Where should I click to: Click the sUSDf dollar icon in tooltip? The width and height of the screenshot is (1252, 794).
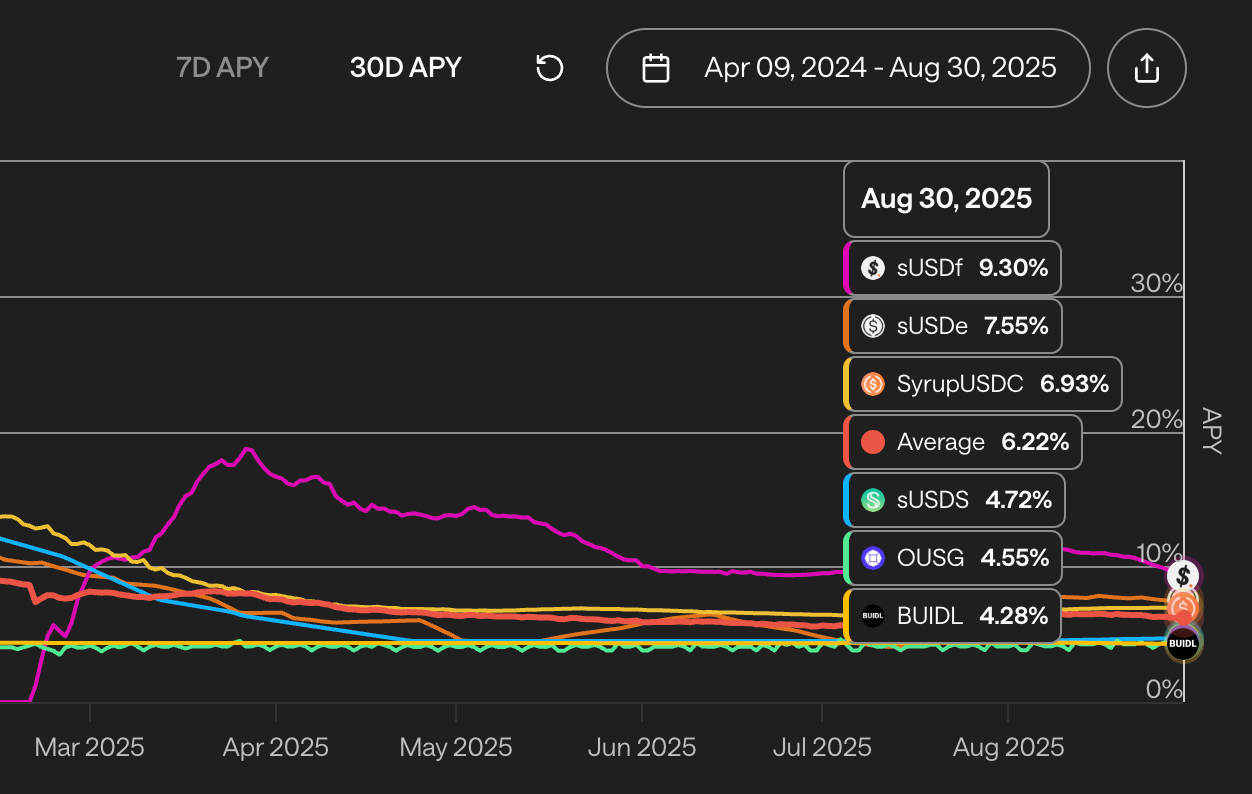(x=873, y=268)
